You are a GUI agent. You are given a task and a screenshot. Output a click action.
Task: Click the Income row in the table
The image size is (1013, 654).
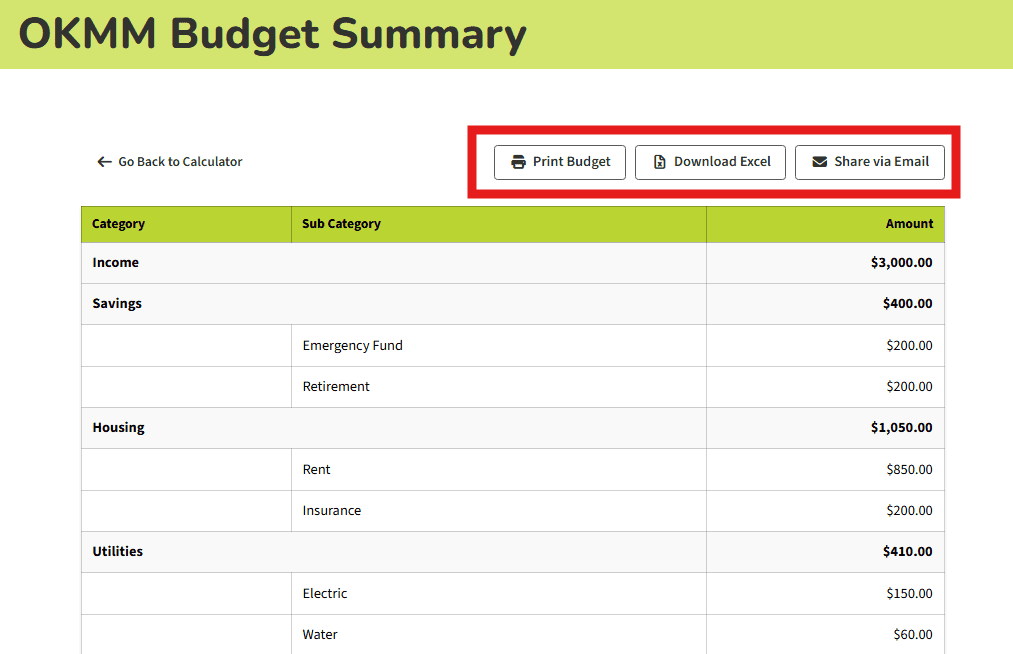pos(115,262)
